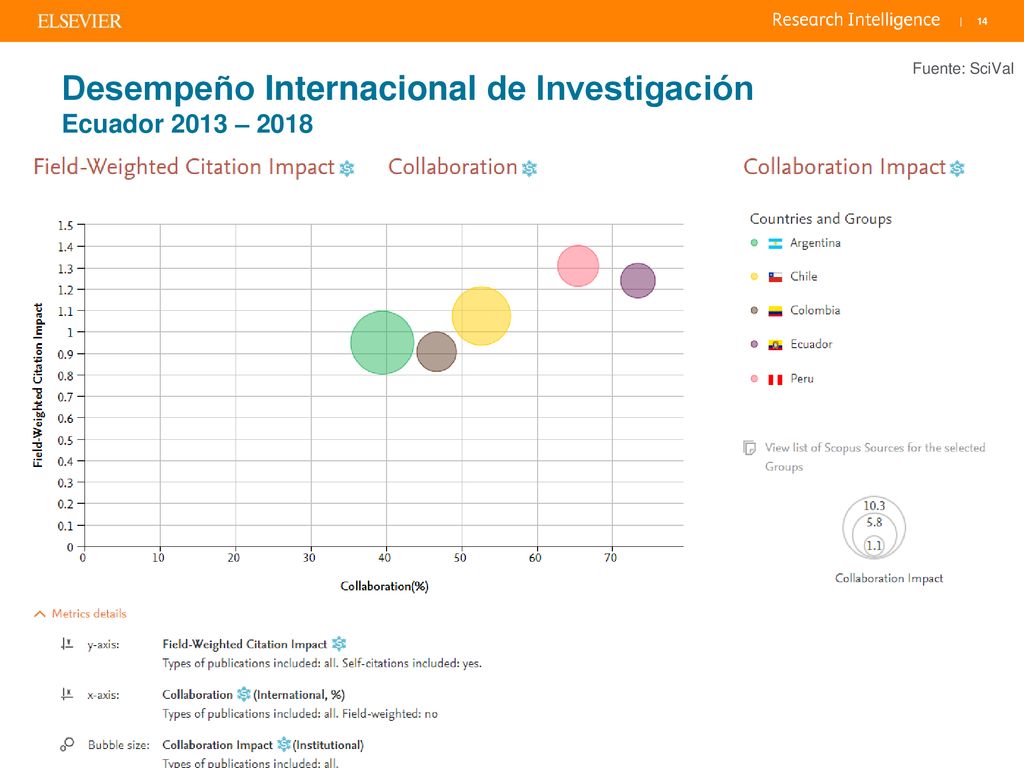The width and height of the screenshot is (1024, 768).
Task: Click the snowflake icon beside Collaboration Impact heading
Action: 957,168
